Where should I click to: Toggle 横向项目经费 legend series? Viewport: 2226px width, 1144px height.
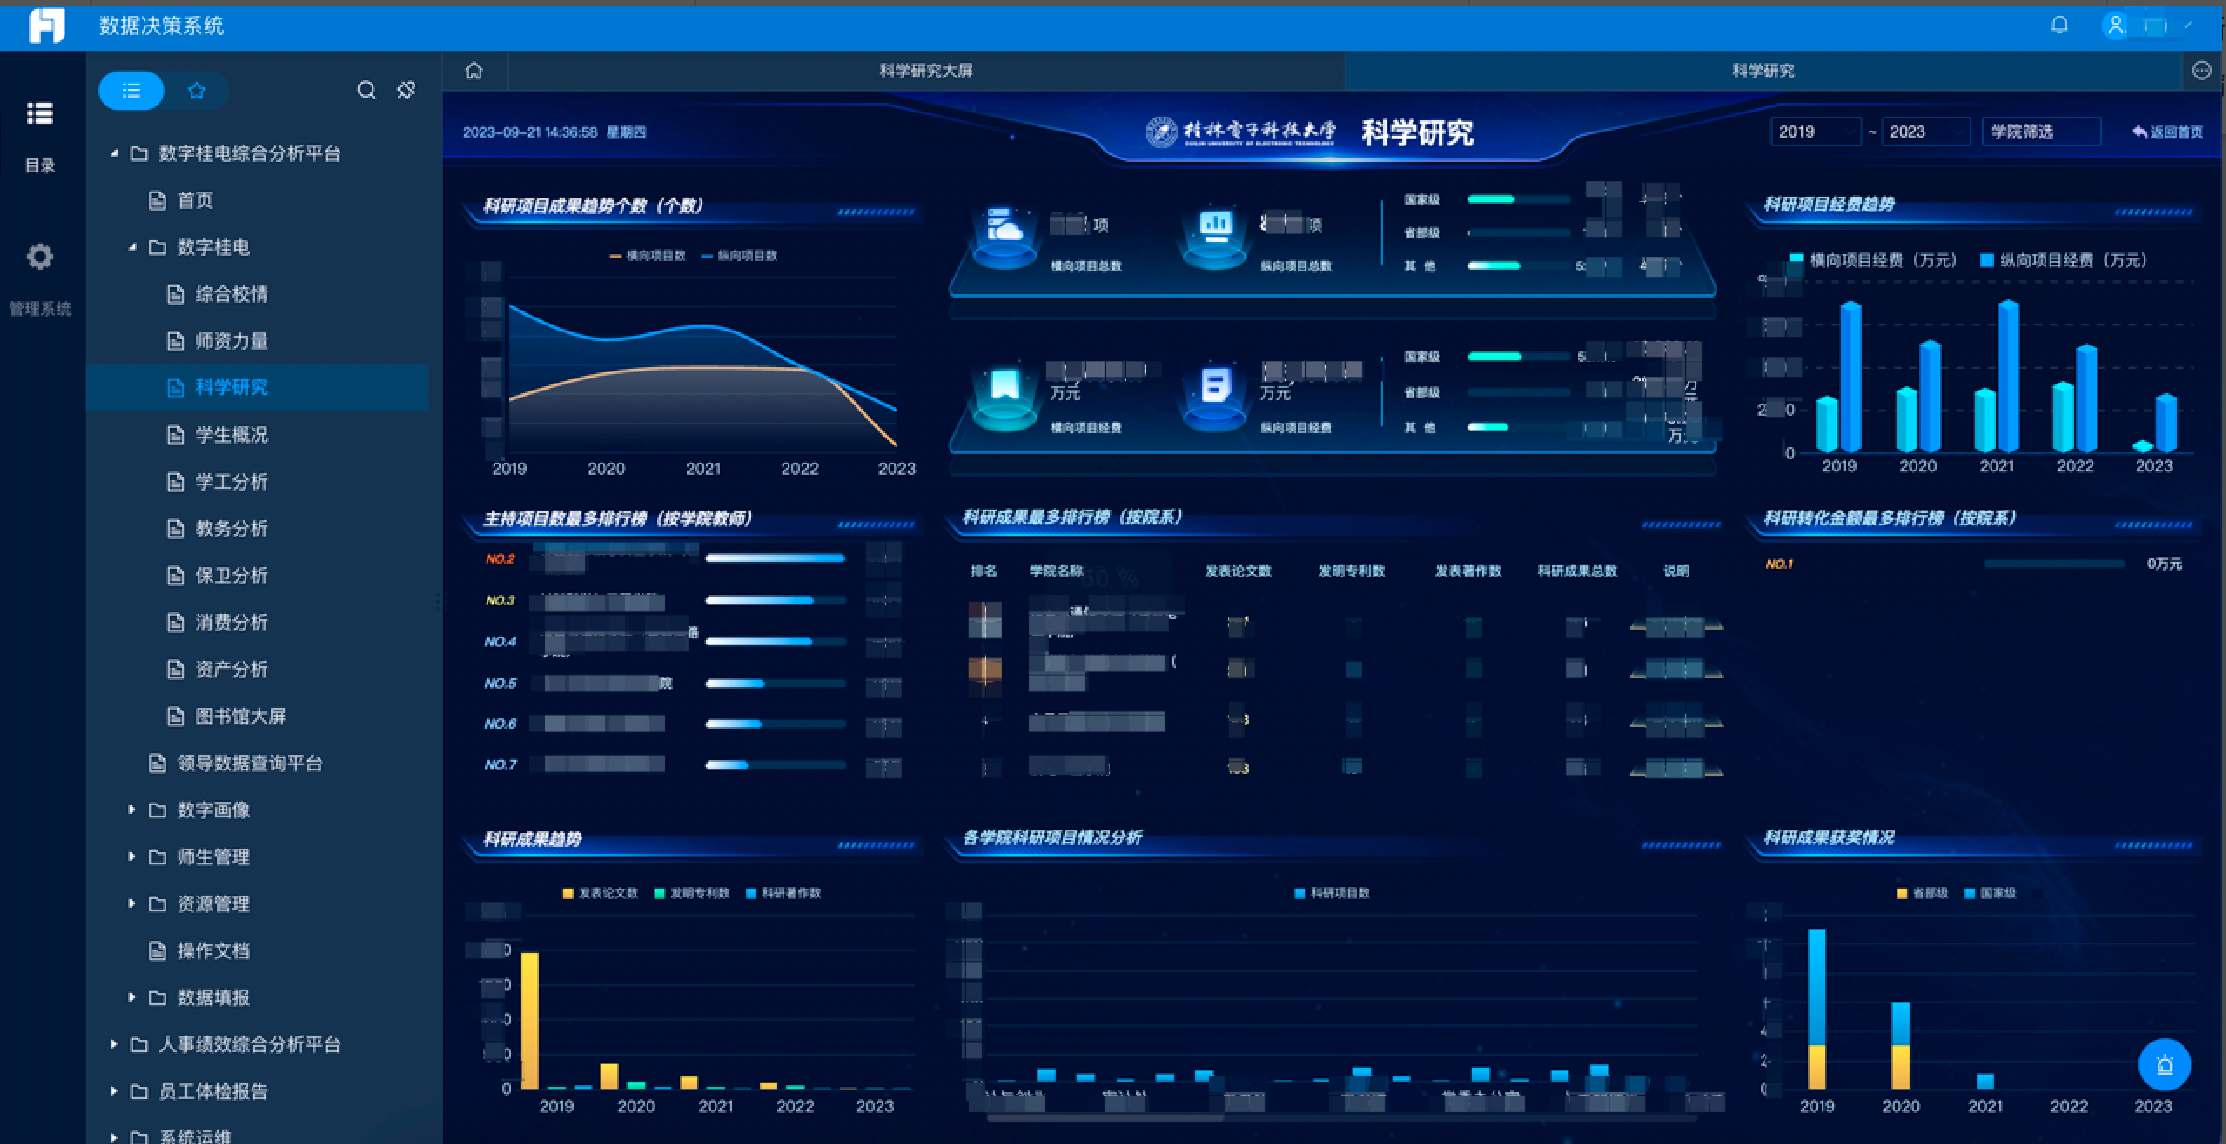[1872, 260]
